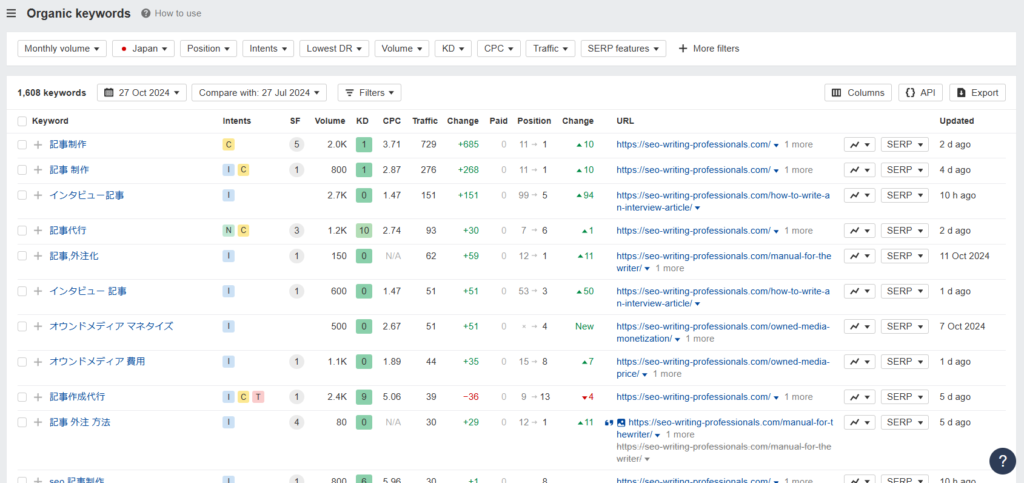Open the owned-media-price URL link
Viewport: 1024px width, 483px height.
[722, 361]
